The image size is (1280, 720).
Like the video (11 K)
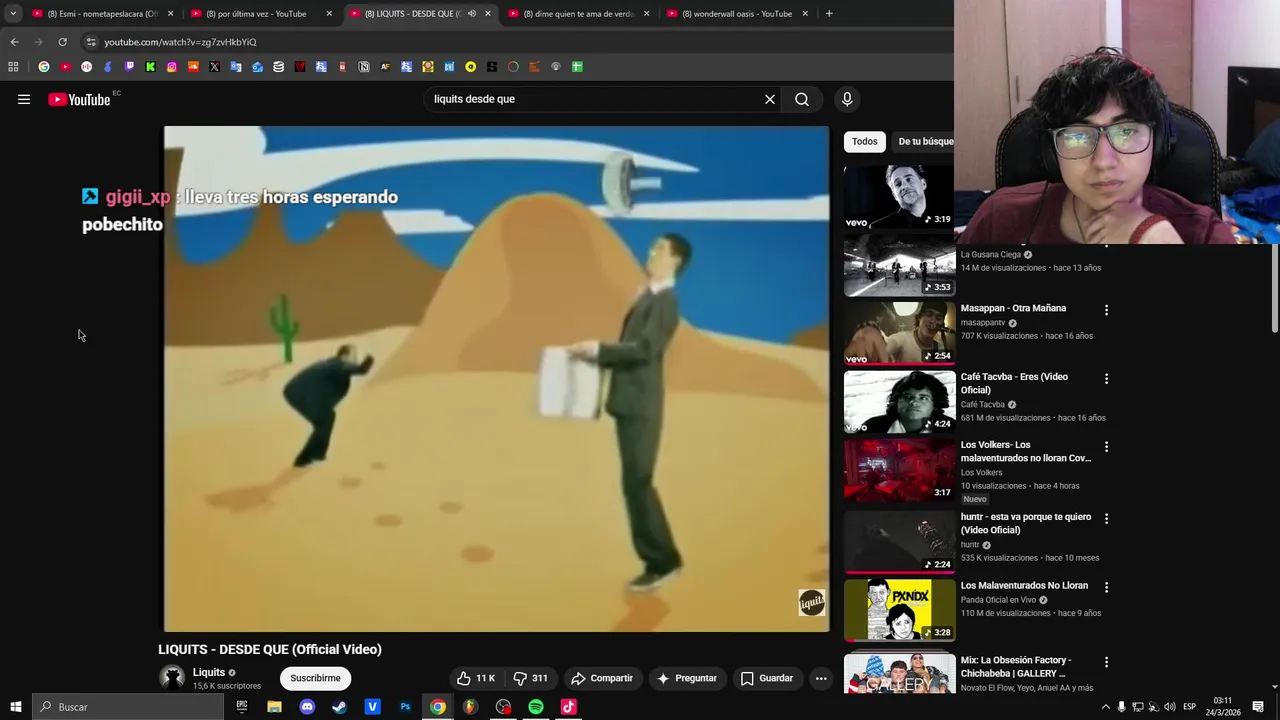click(476, 678)
